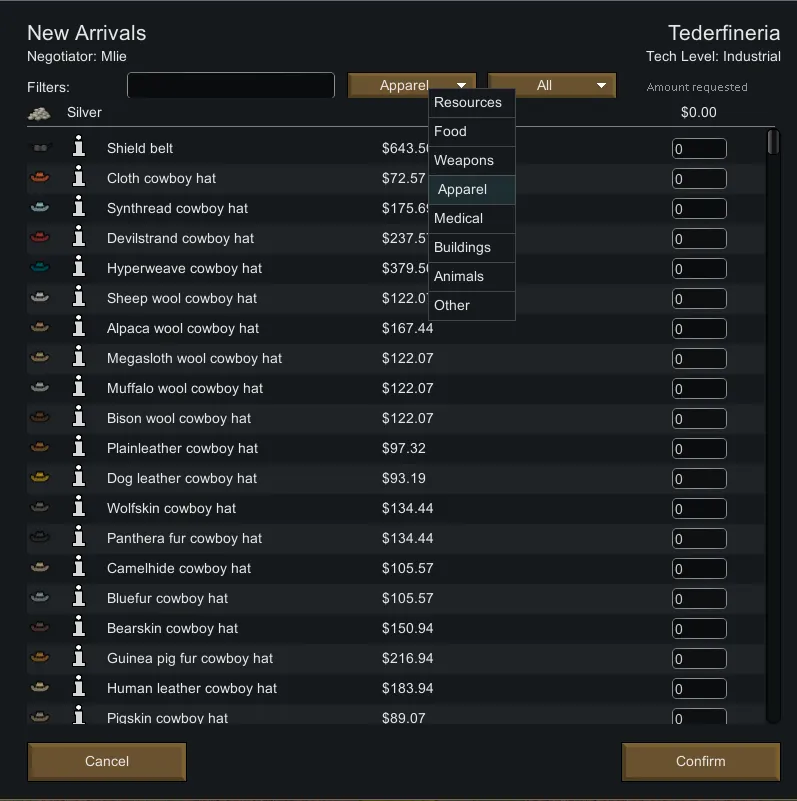Click the Silver currency icon
The width and height of the screenshot is (797, 801).
(39, 113)
